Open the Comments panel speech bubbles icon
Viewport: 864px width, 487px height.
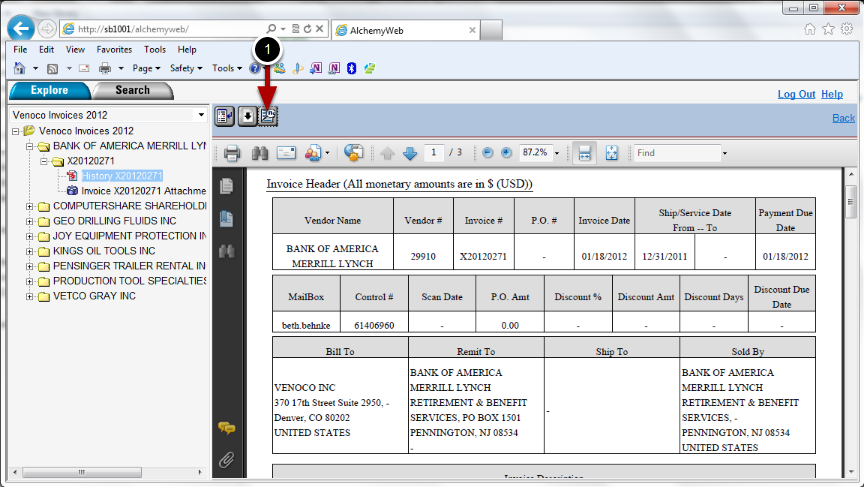(x=226, y=428)
